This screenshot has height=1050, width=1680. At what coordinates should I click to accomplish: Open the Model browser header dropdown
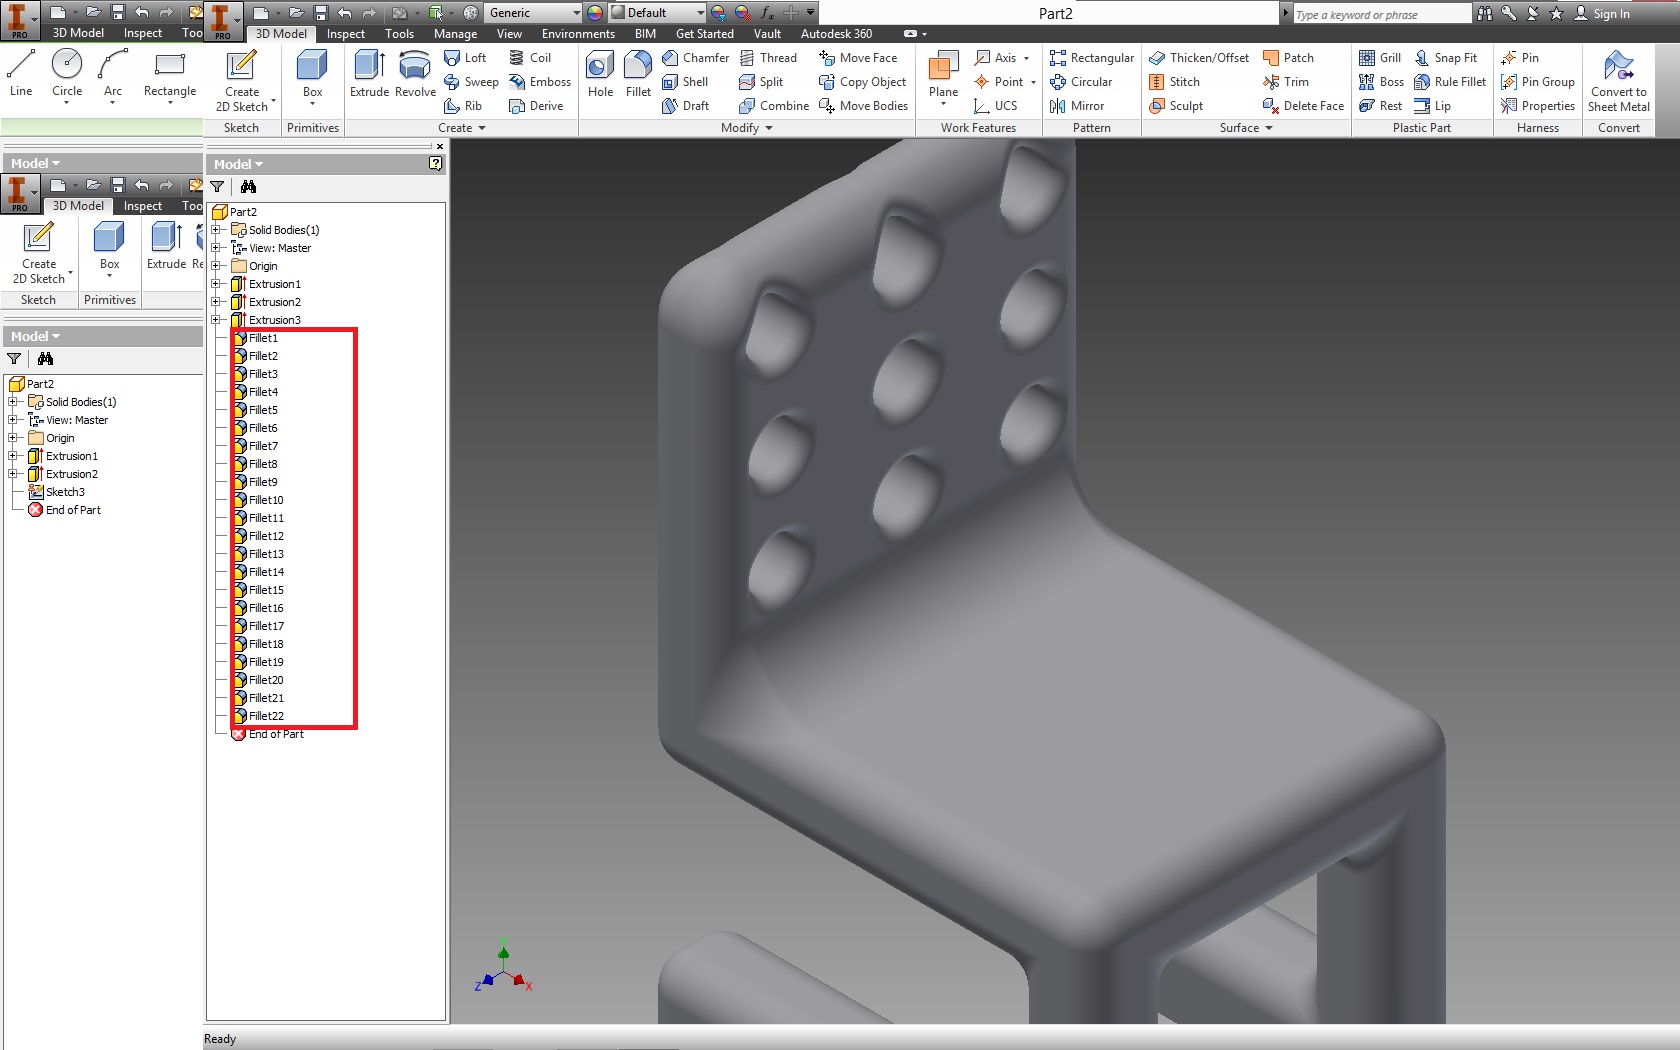(x=238, y=164)
